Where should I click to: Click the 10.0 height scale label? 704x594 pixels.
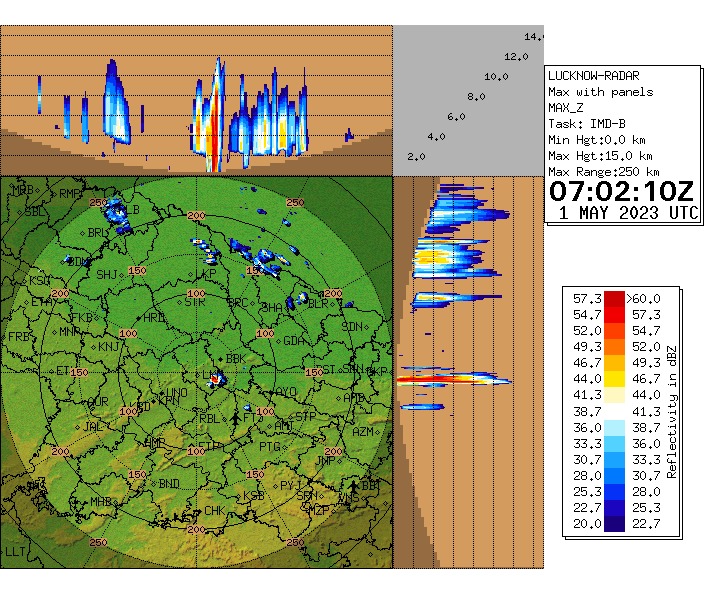(496, 77)
